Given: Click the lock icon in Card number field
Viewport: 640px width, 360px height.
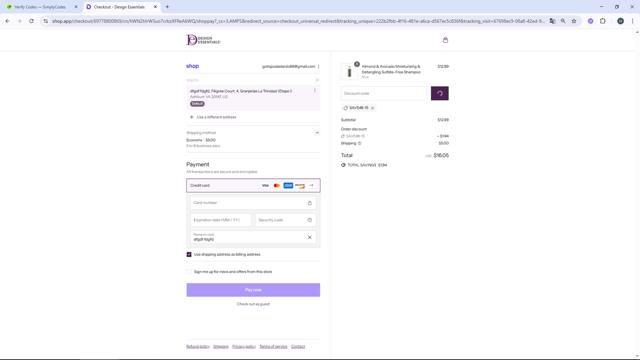Looking at the screenshot, I should pyautogui.click(x=309, y=203).
